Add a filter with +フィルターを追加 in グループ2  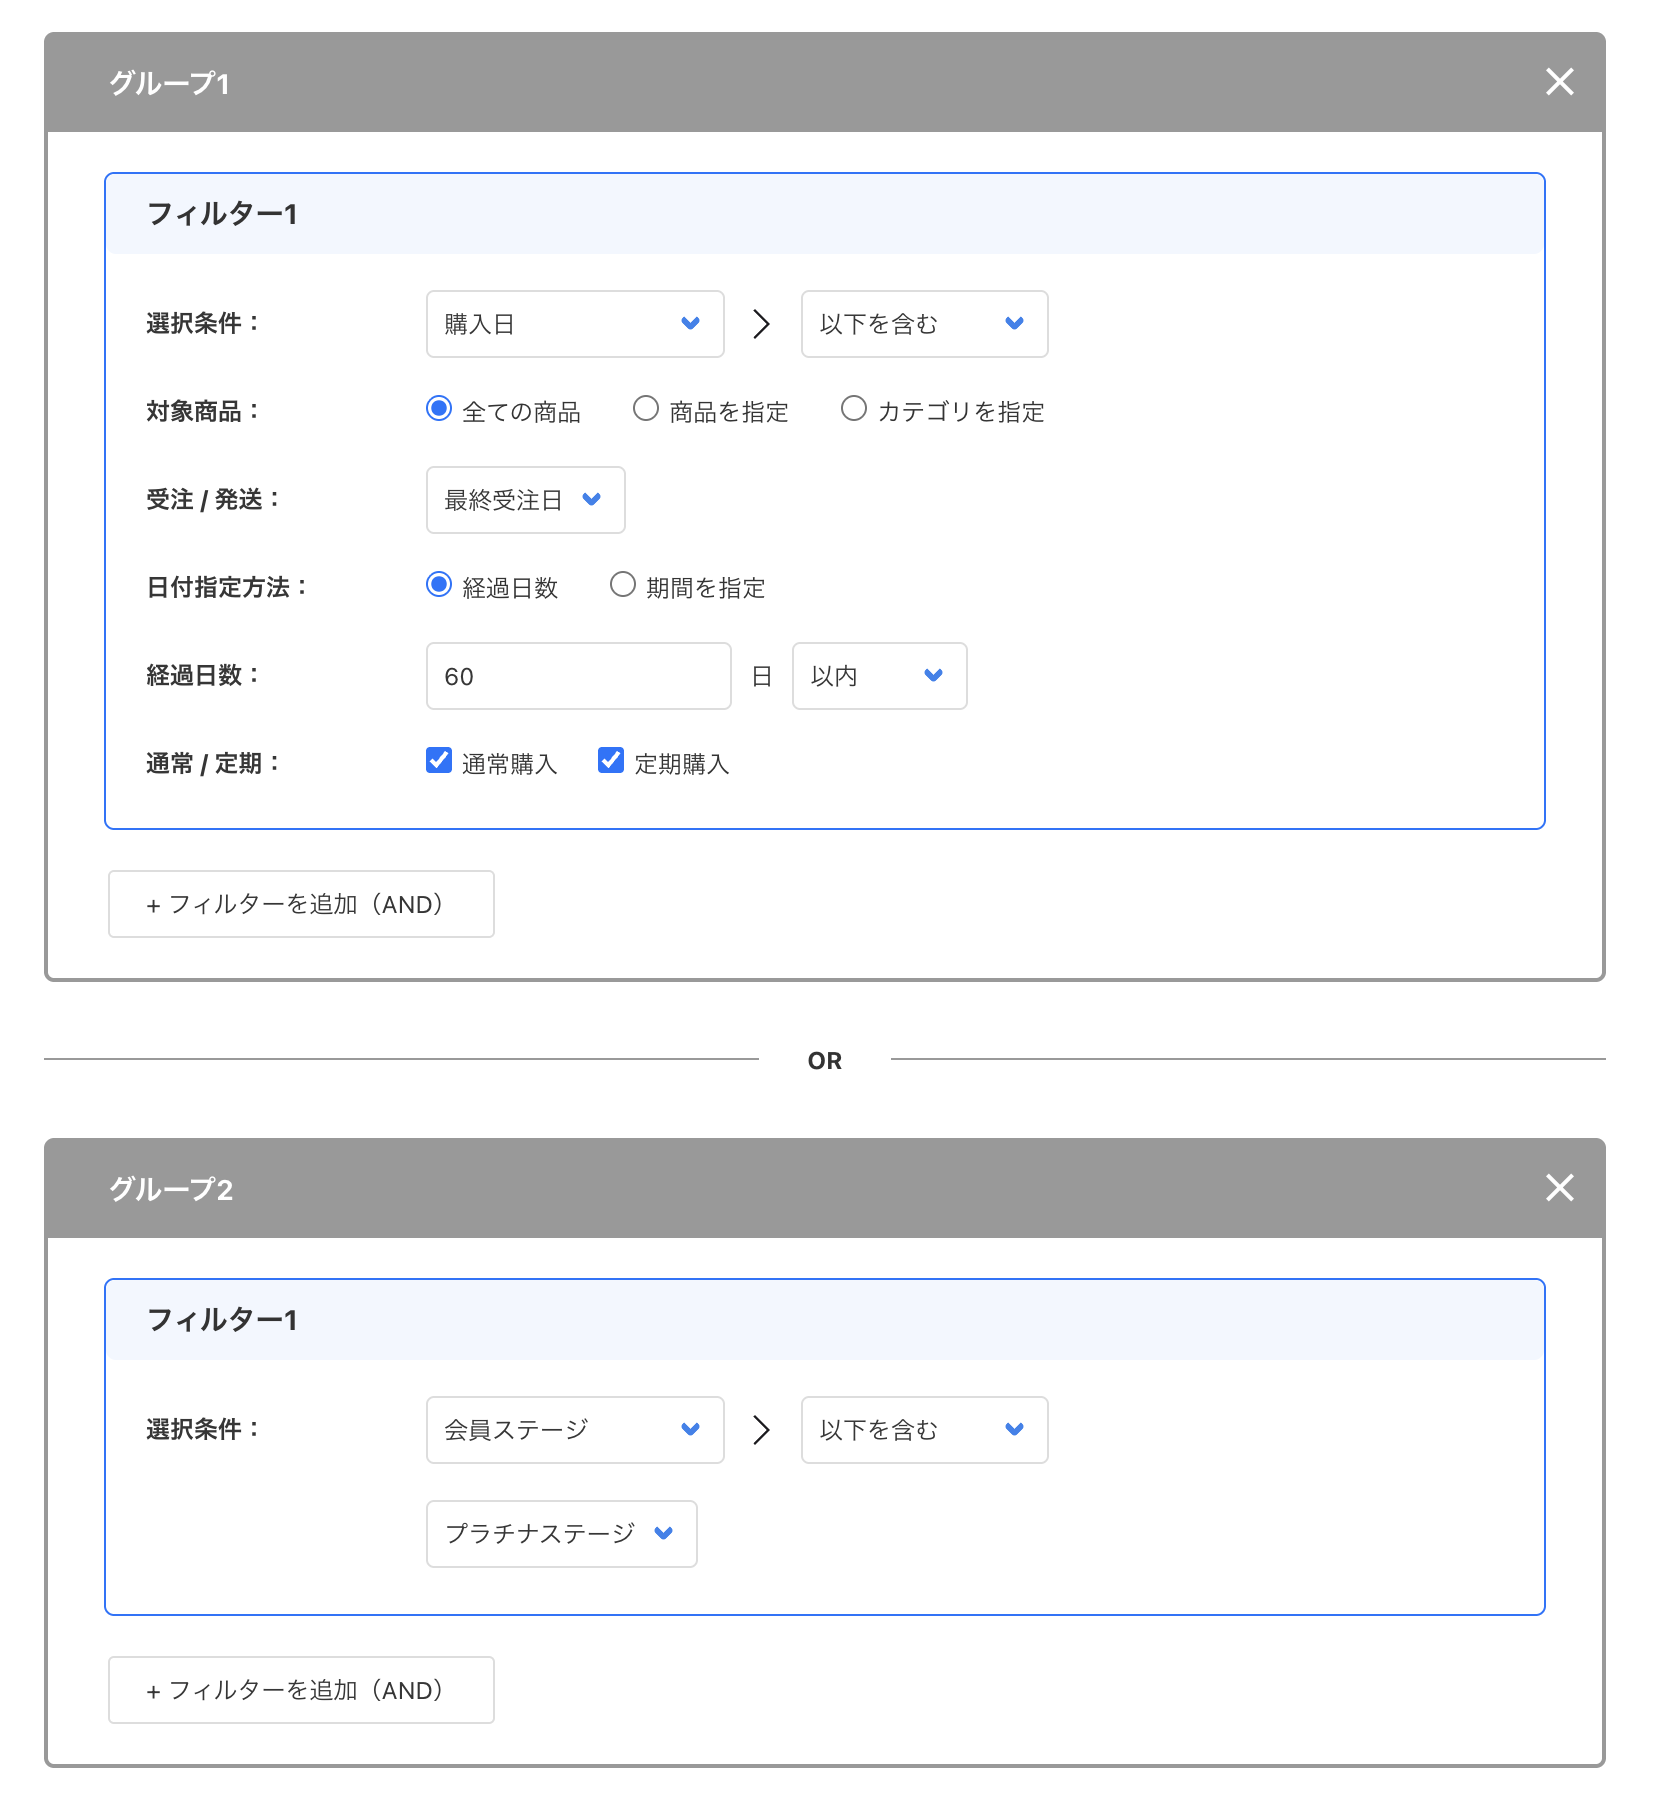click(x=300, y=1690)
